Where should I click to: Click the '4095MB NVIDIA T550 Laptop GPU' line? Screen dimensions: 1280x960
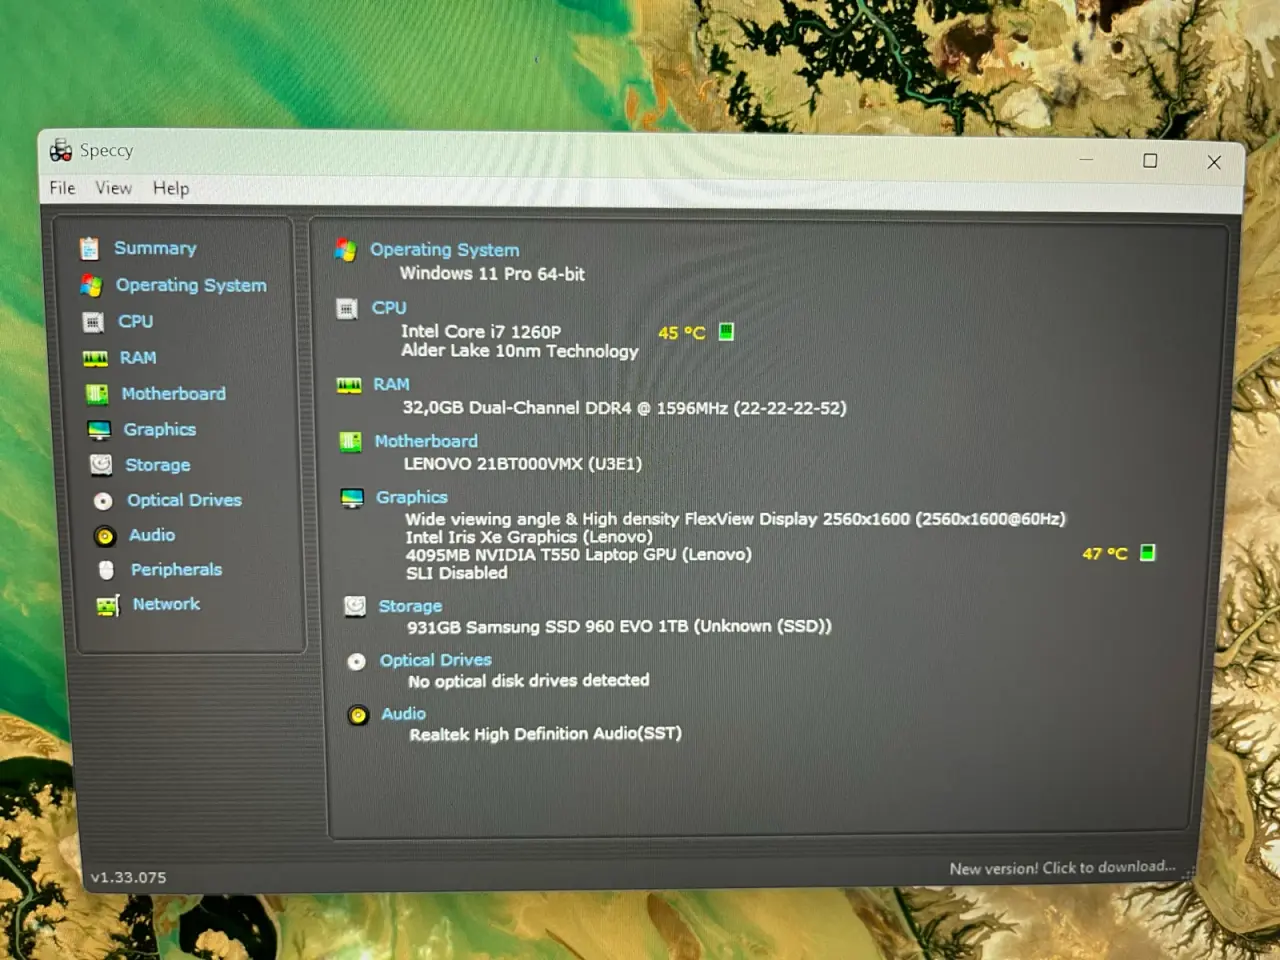[x=578, y=555]
